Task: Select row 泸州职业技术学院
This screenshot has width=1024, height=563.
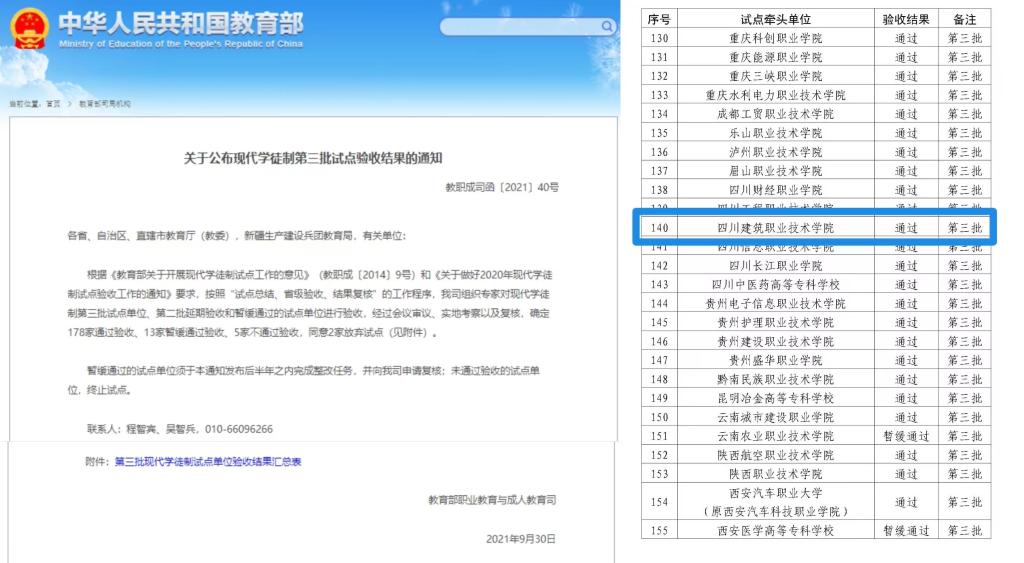Action: coord(816,152)
